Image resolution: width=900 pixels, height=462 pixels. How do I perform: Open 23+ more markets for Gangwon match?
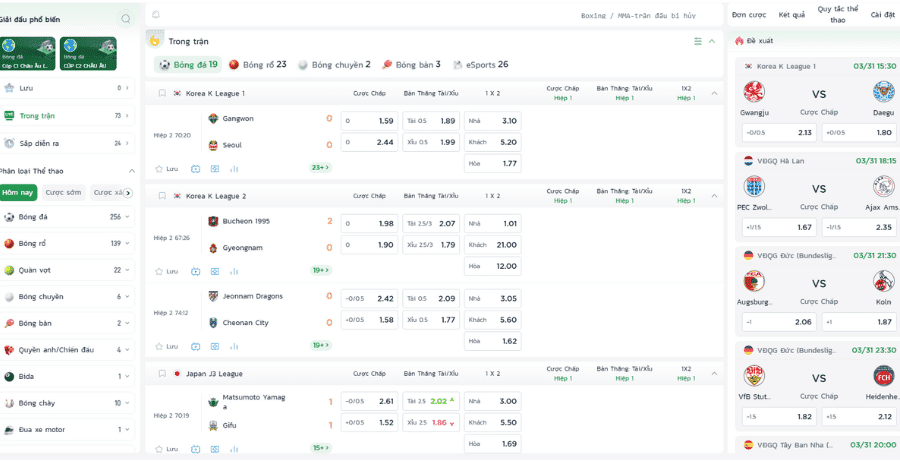(x=321, y=168)
